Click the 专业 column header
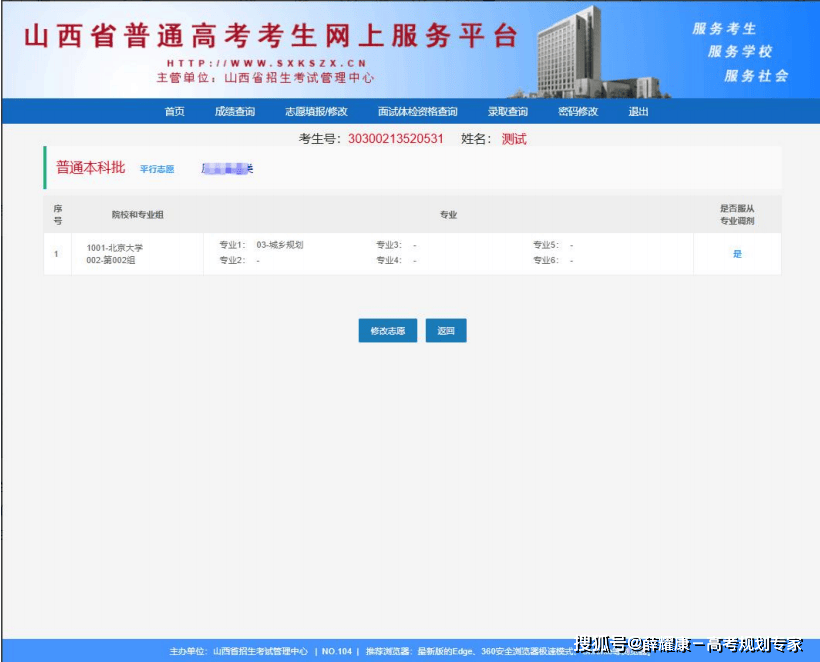 (x=448, y=214)
